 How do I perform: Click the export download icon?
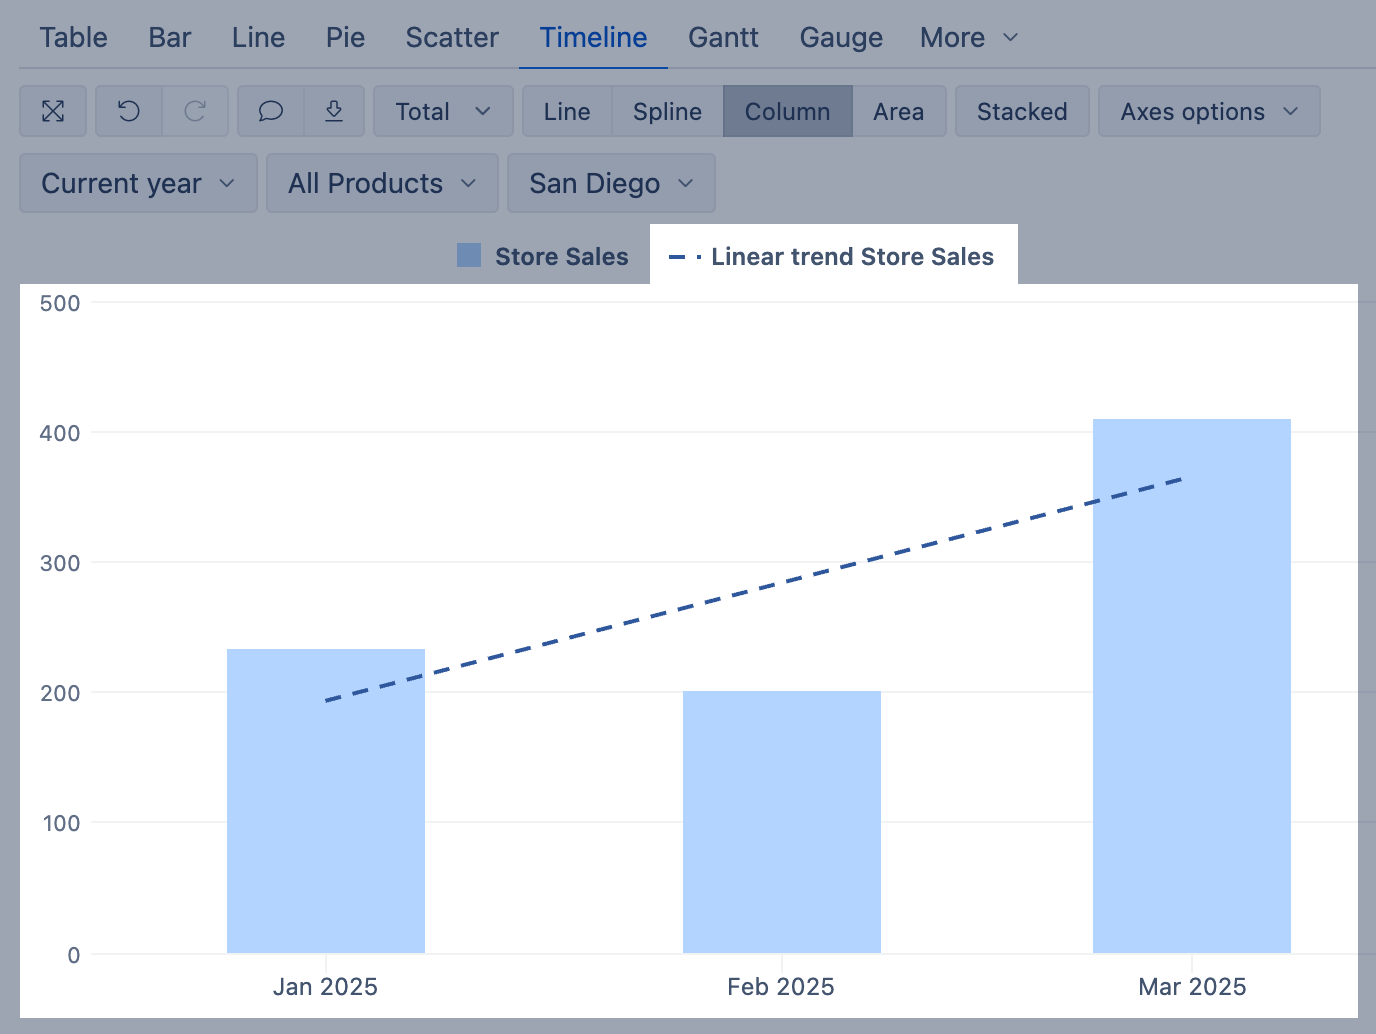coord(334,111)
